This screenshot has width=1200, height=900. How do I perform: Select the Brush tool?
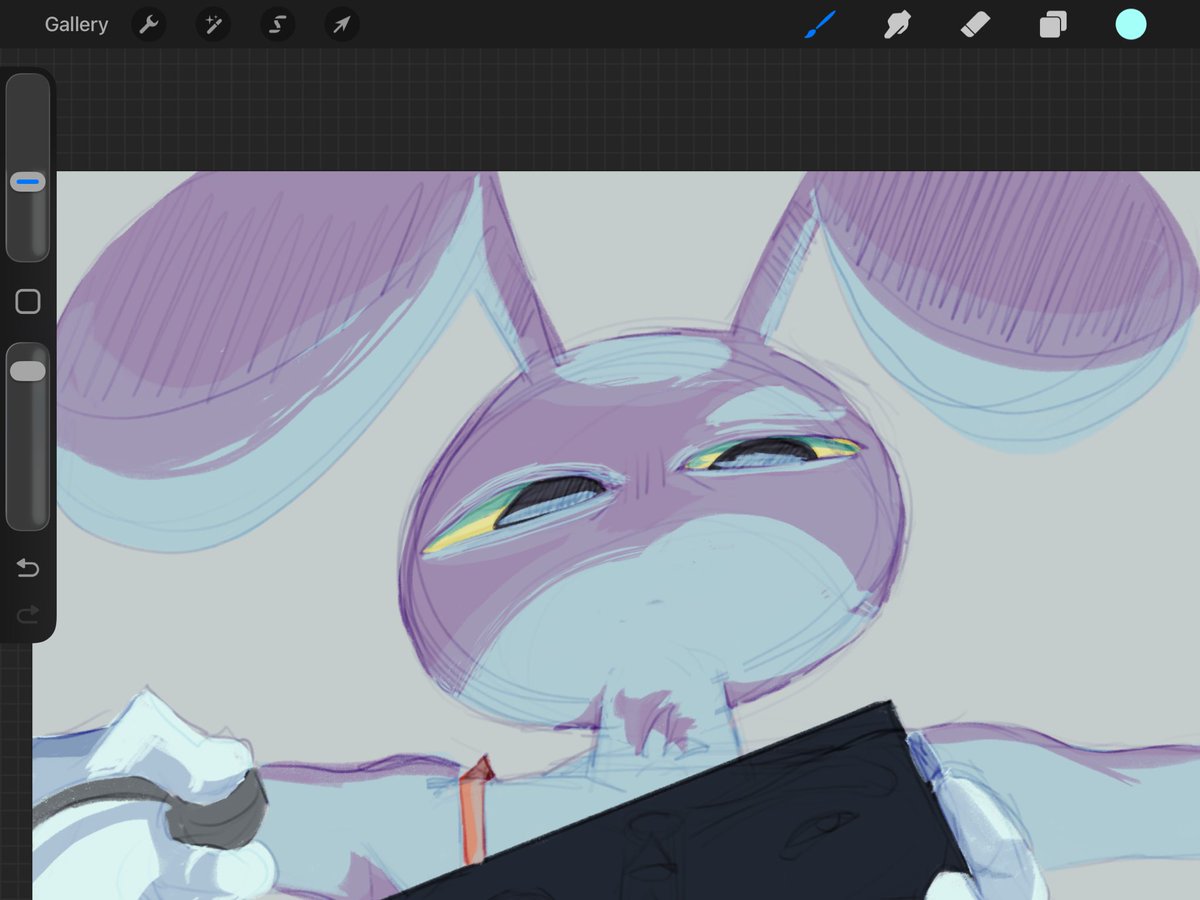click(820, 24)
